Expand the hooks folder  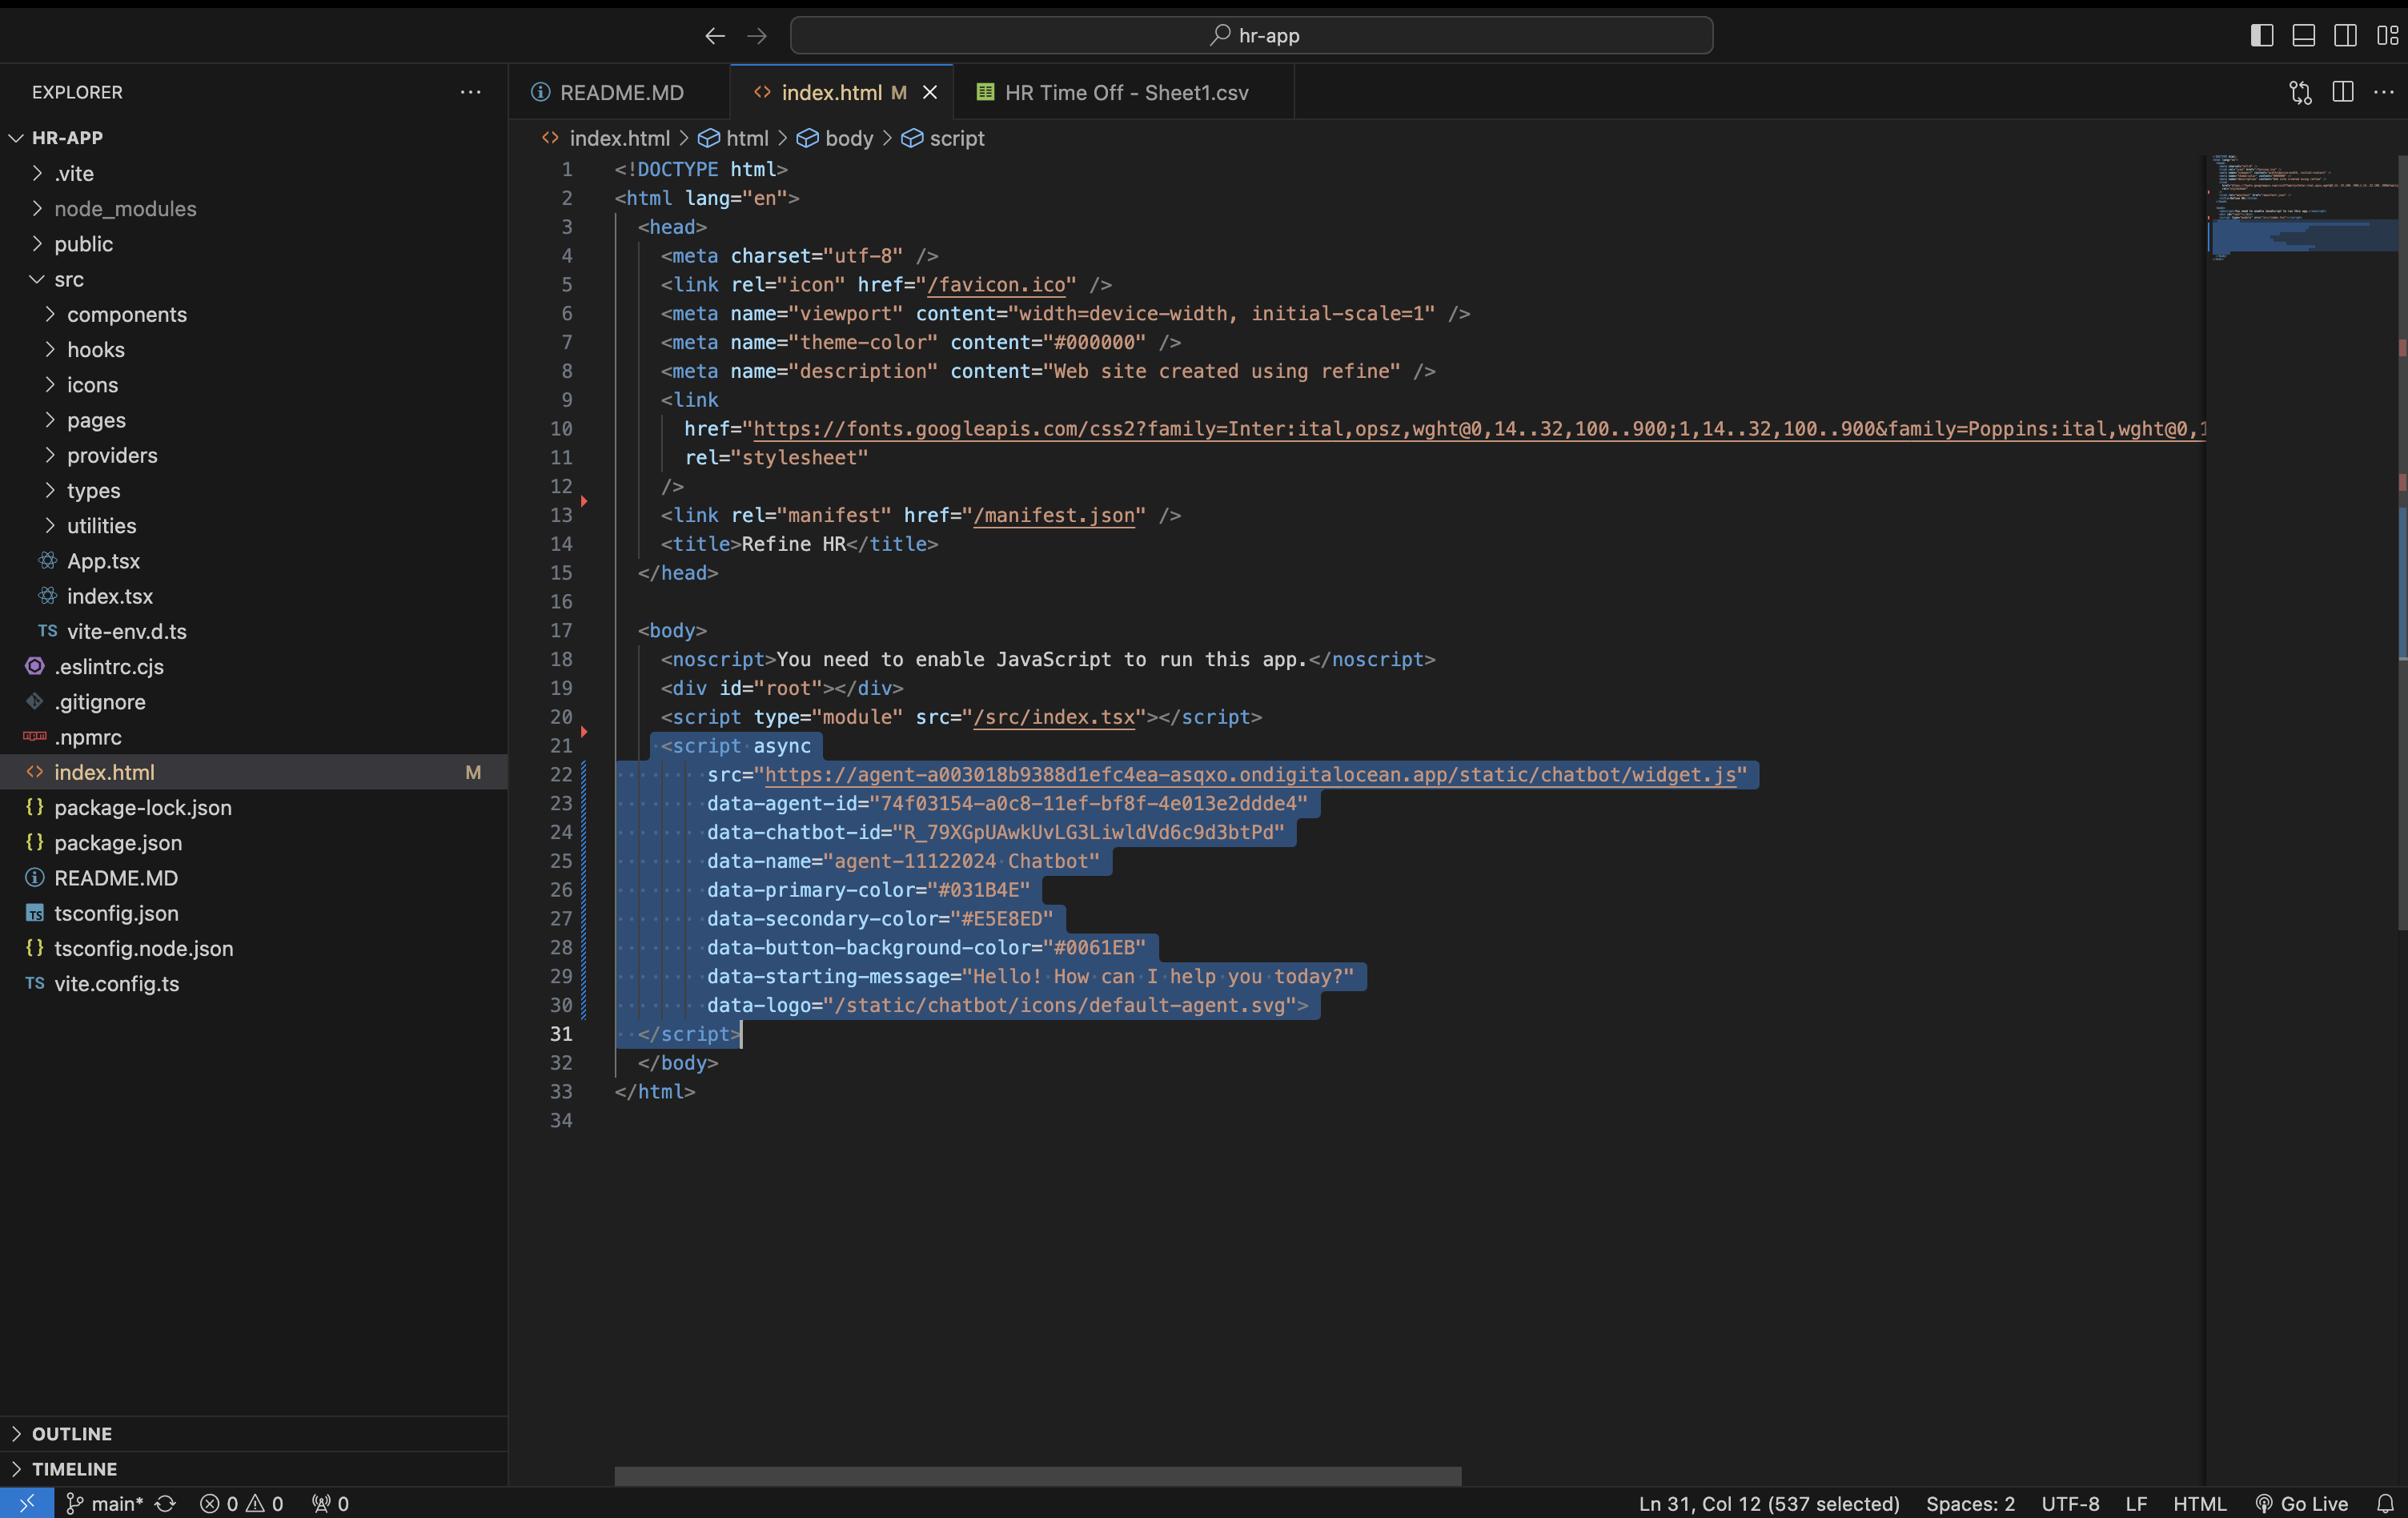254,349
